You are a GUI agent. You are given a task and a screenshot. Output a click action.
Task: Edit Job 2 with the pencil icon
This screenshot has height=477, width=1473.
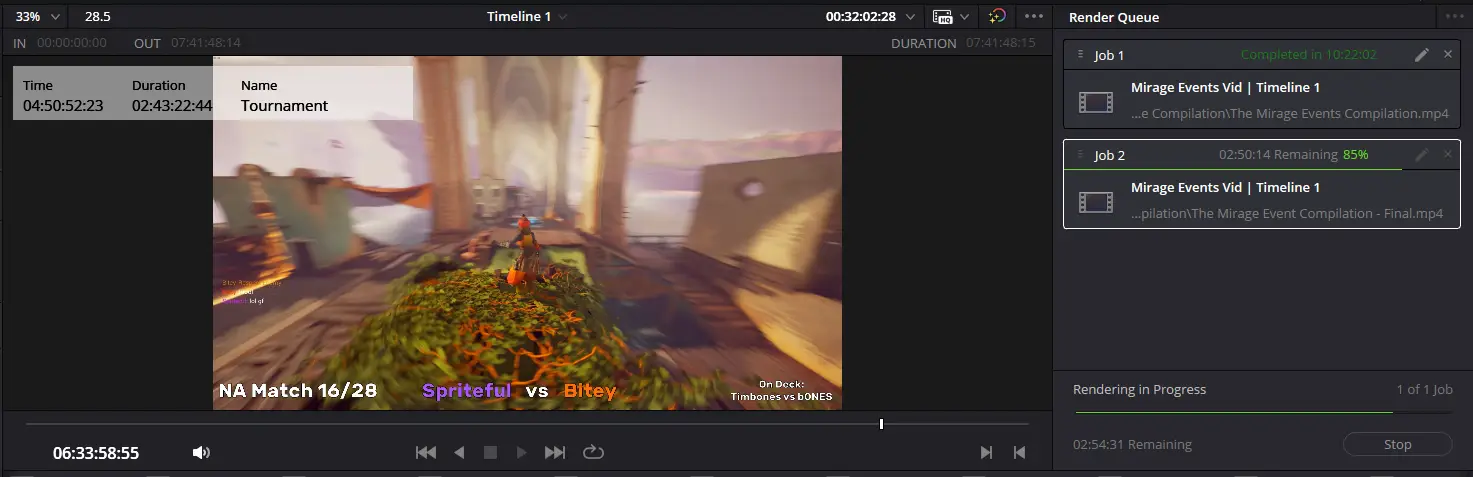(1422, 155)
